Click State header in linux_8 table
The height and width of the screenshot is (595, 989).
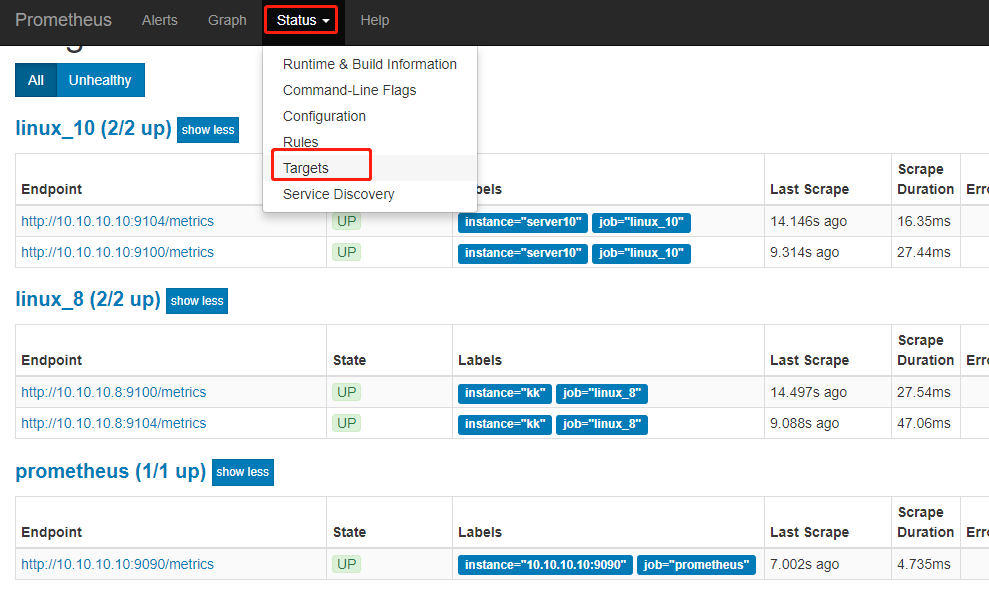[x=349, y=360]
